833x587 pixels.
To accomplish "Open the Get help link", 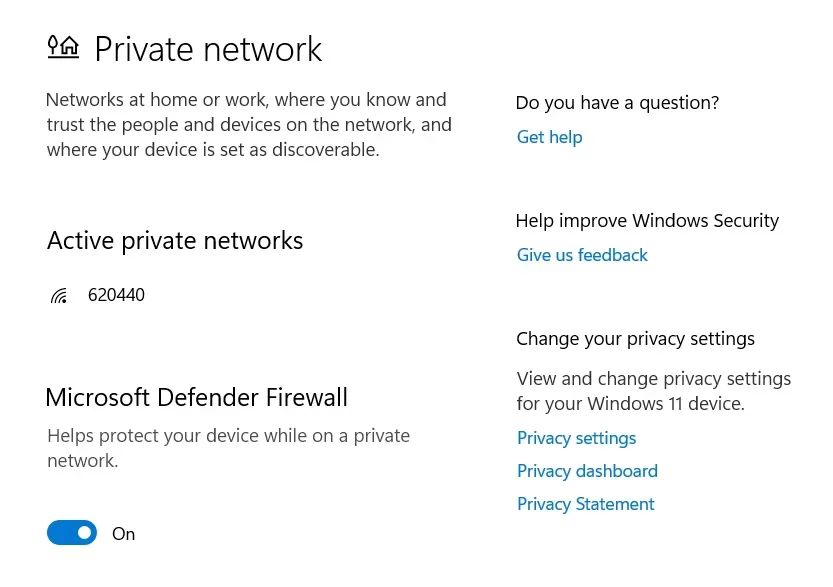I will tap(549, 137).
